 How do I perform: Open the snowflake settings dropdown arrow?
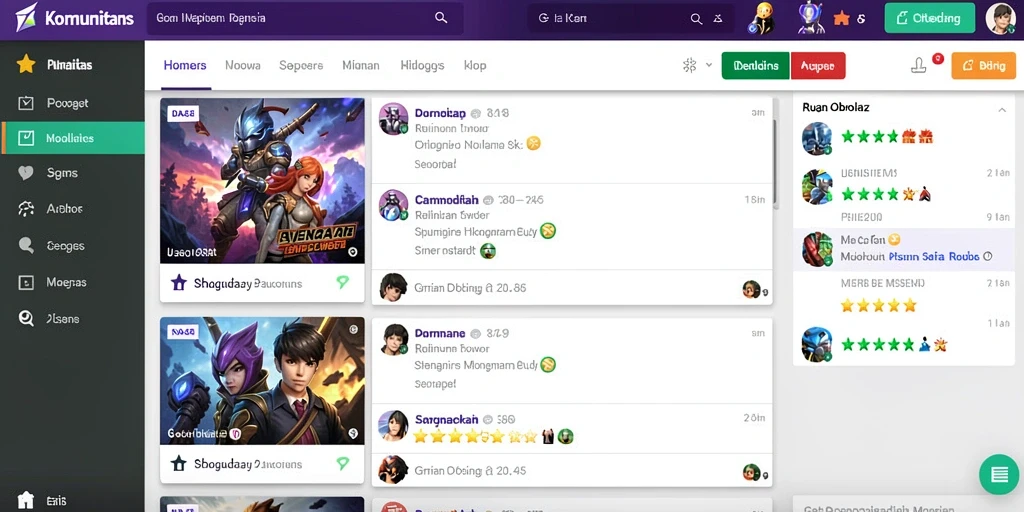coord(709,65)
